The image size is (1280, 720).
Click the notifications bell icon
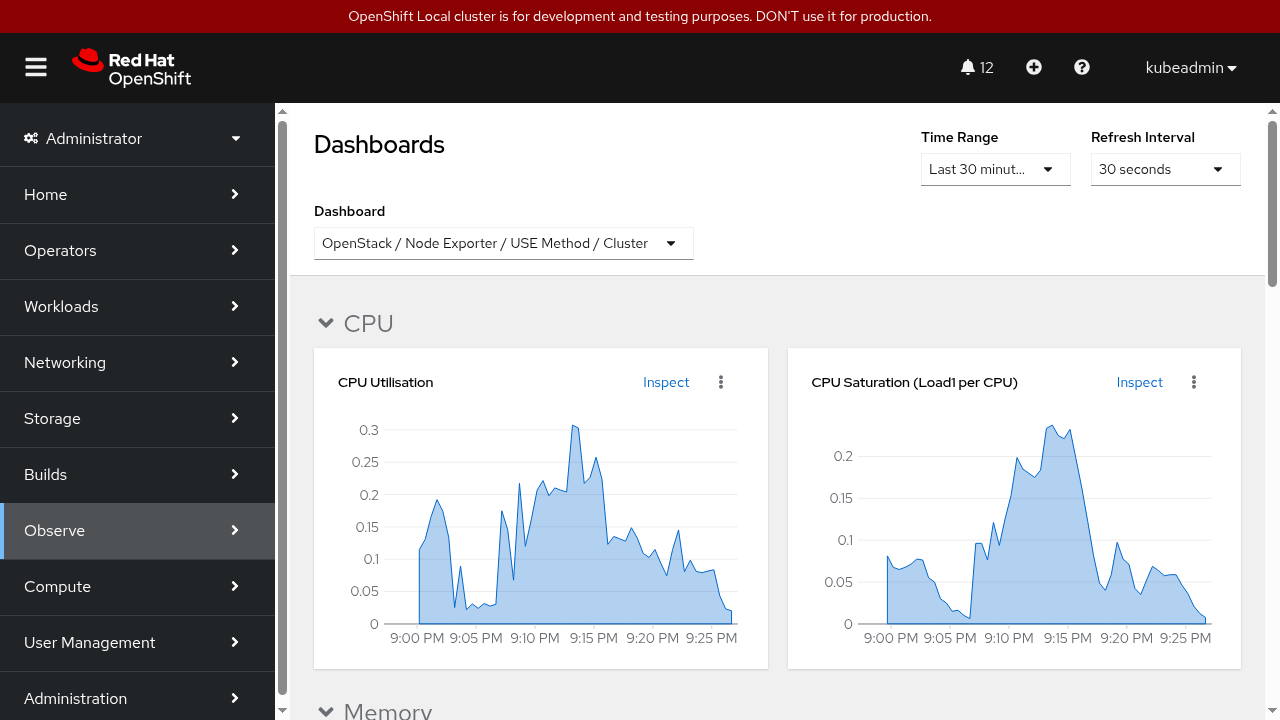click(x=967, y=67)
